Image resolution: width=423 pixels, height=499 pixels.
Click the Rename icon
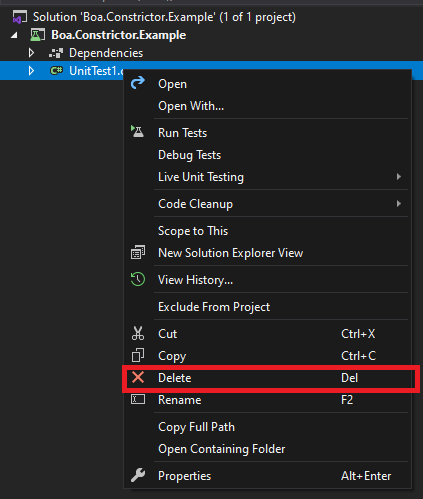tap(138, 399)
